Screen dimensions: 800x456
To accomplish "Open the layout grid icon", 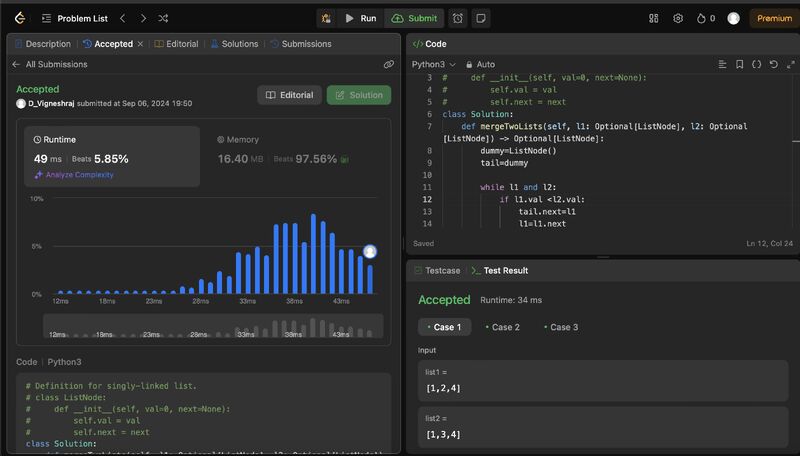I will coord(654,18).
